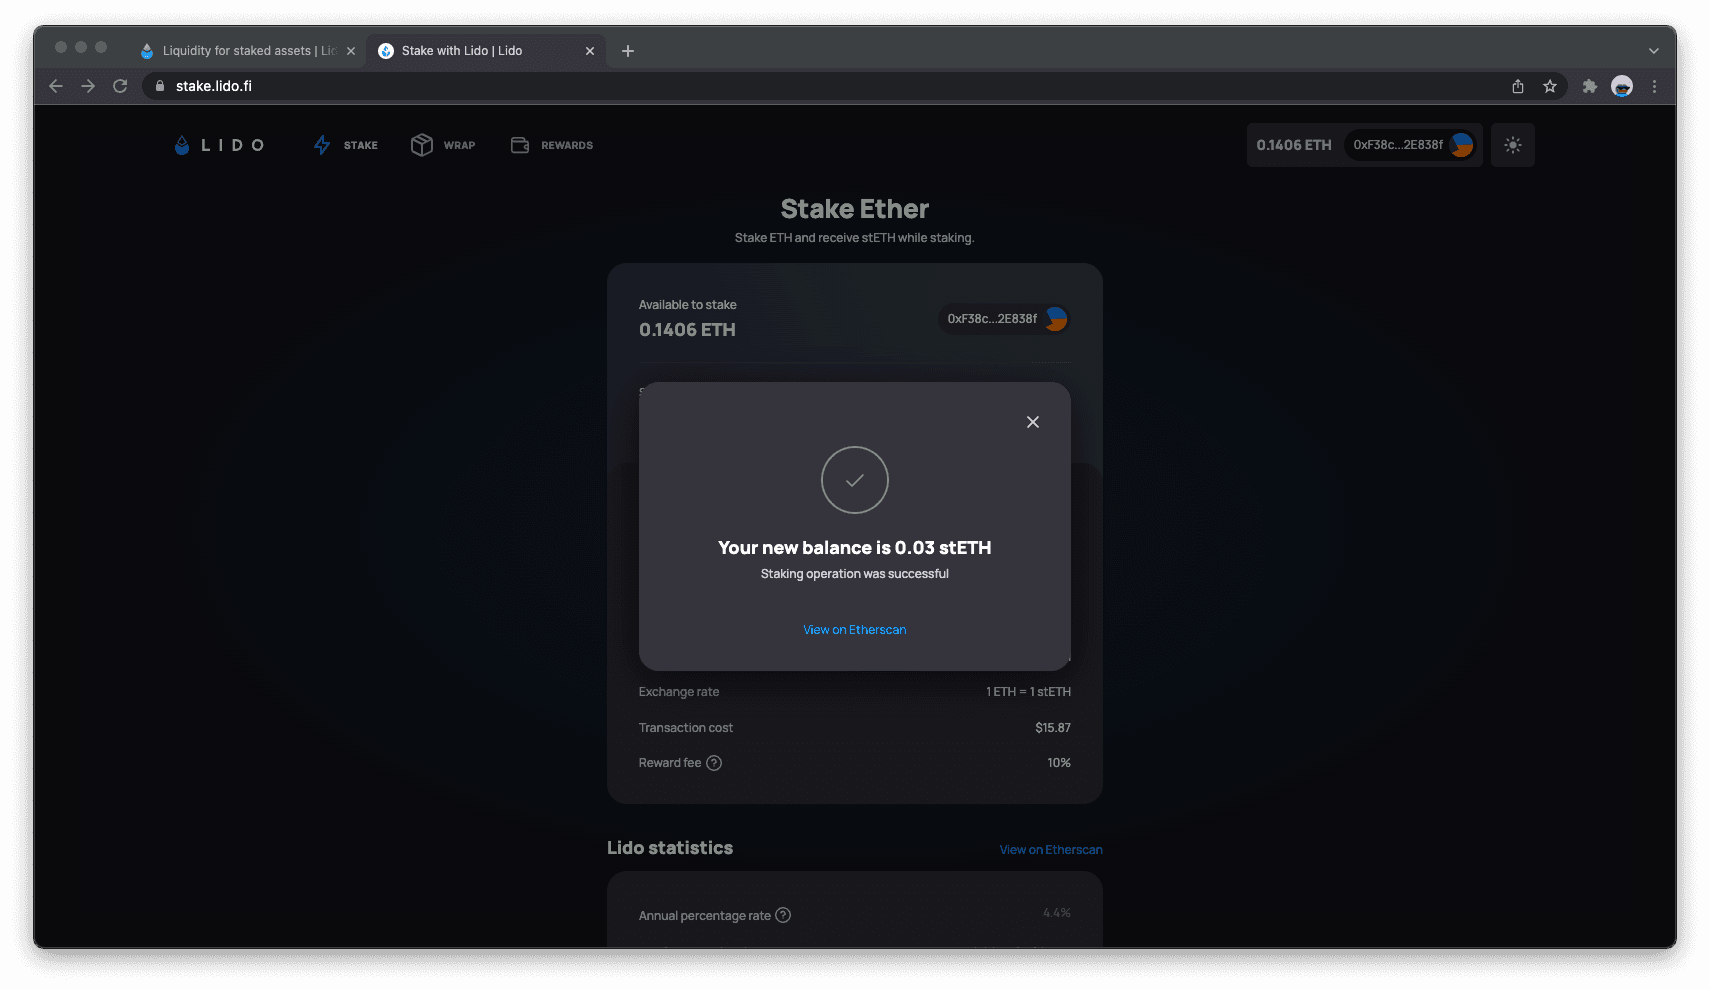Toggle the light theme sun button

1513,145
